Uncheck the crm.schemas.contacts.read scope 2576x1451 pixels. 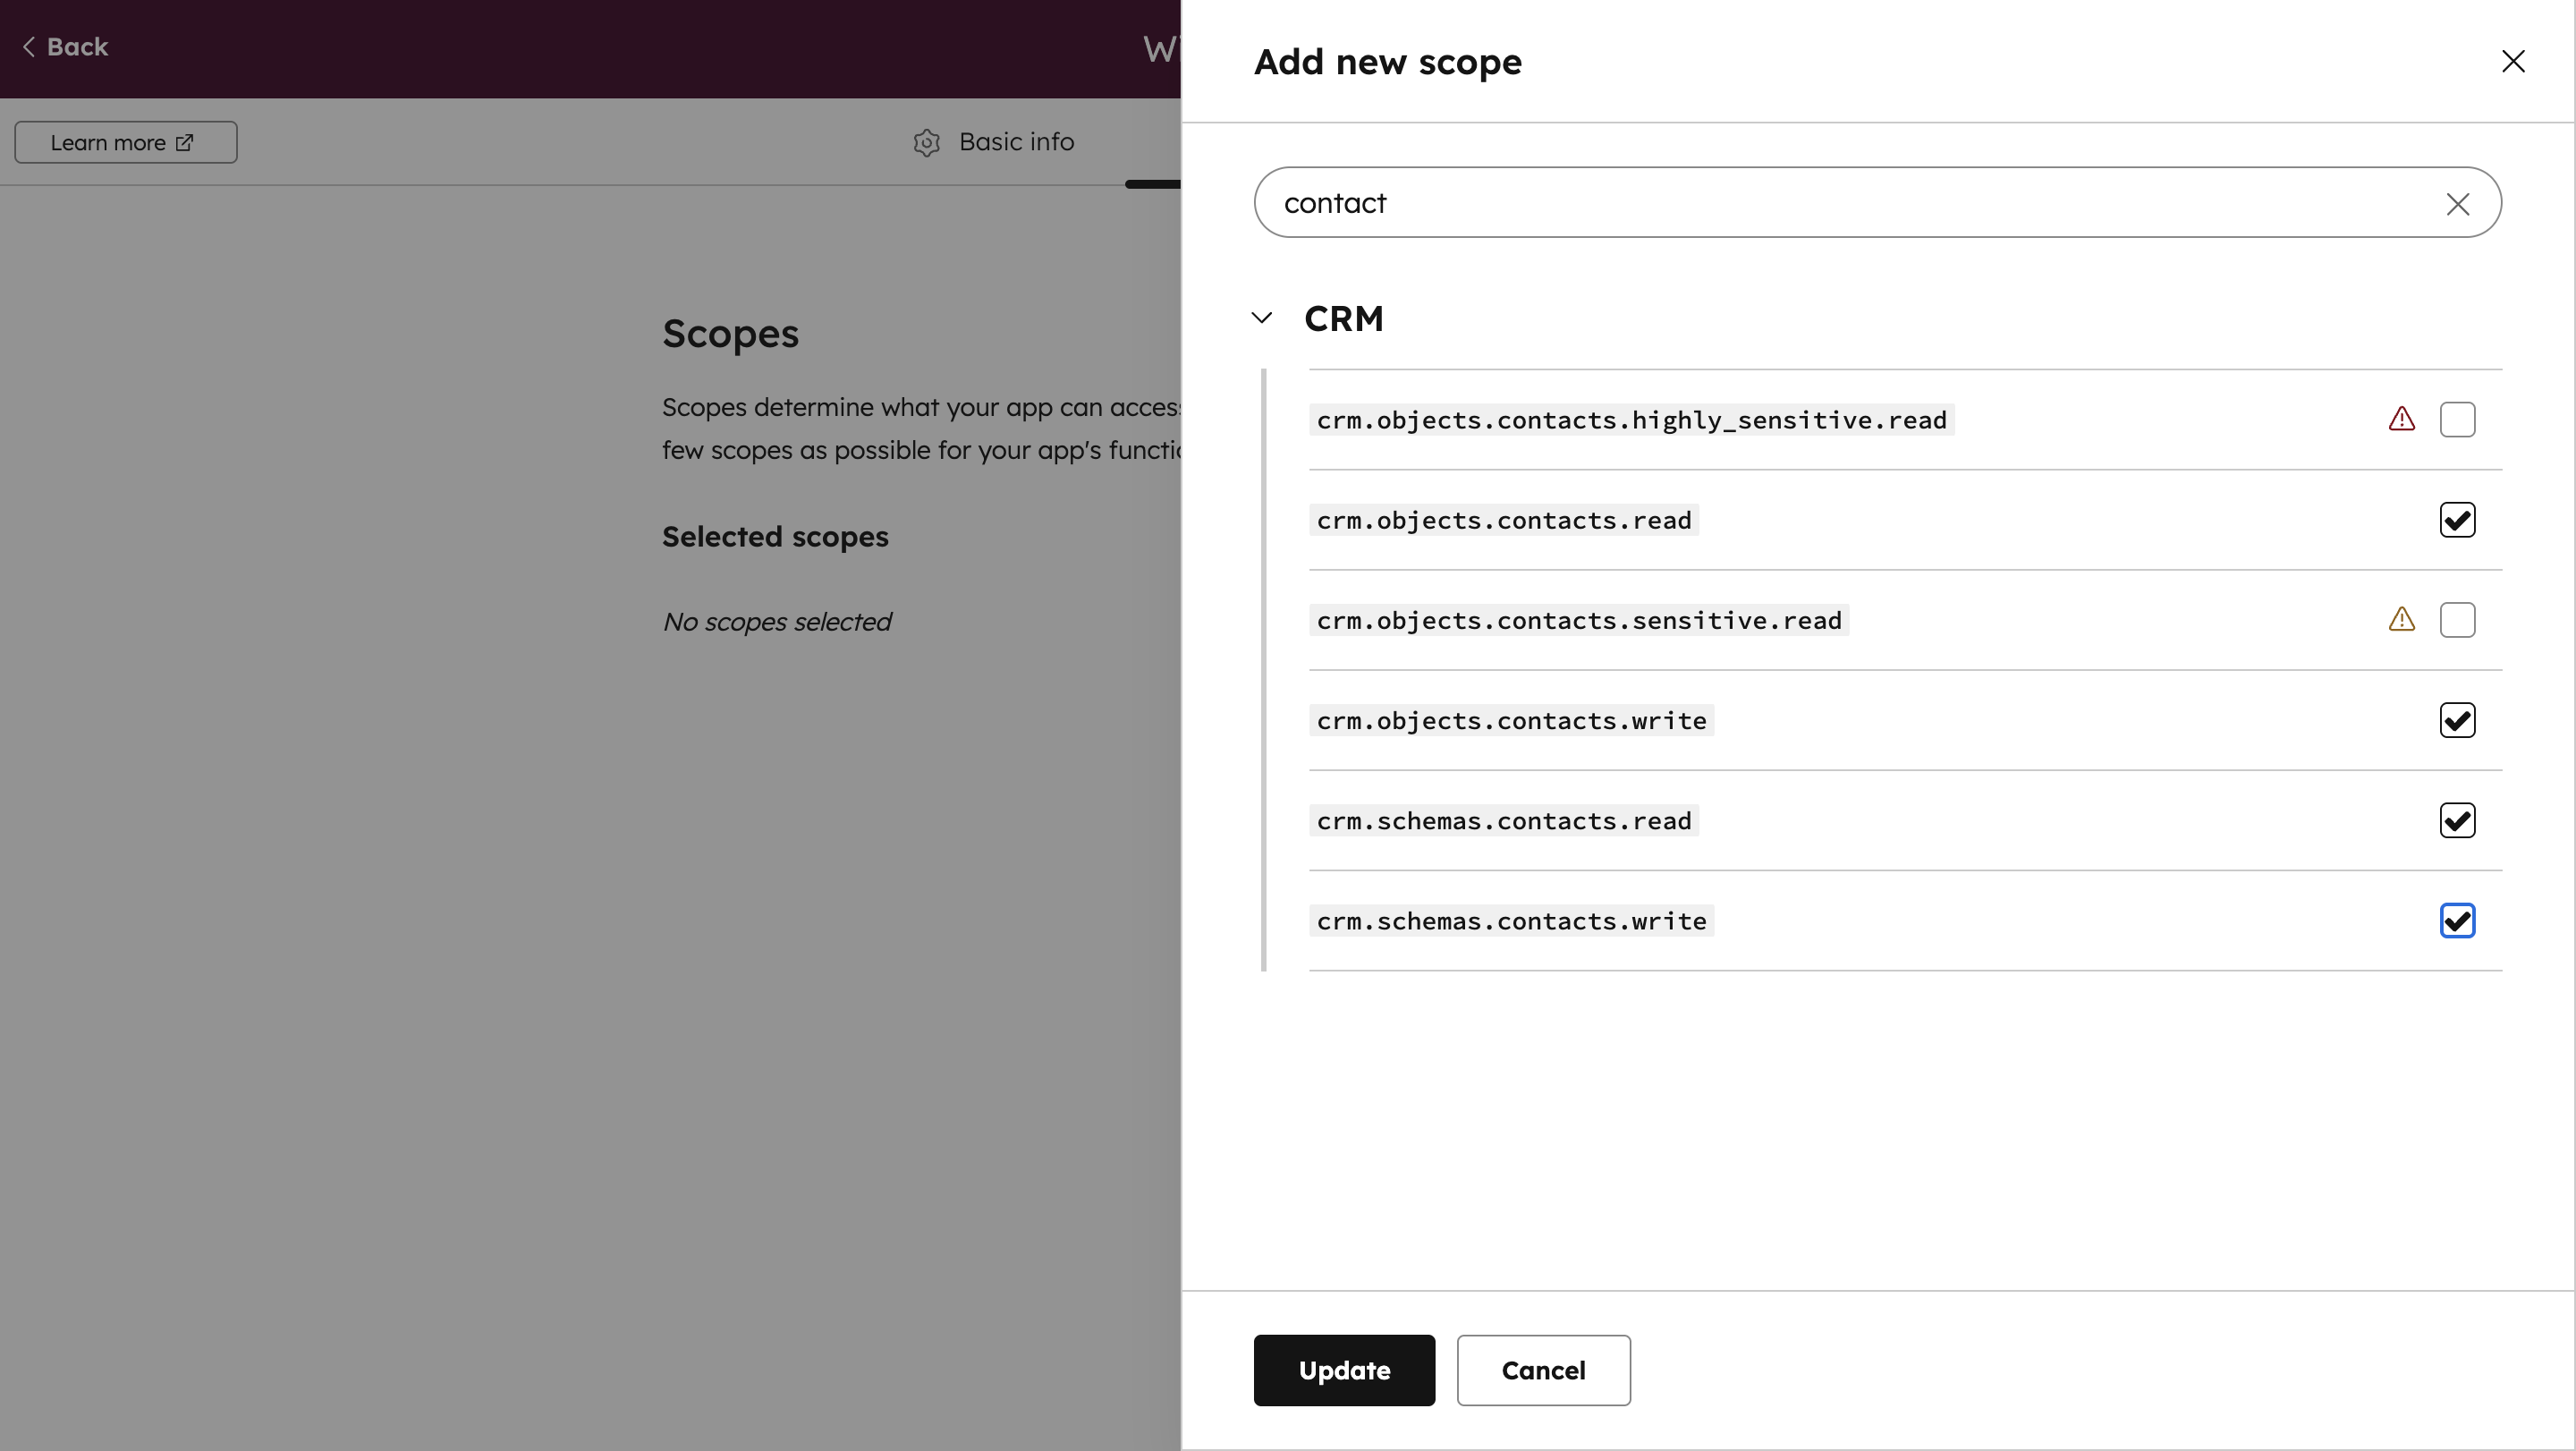[2458, 820]
